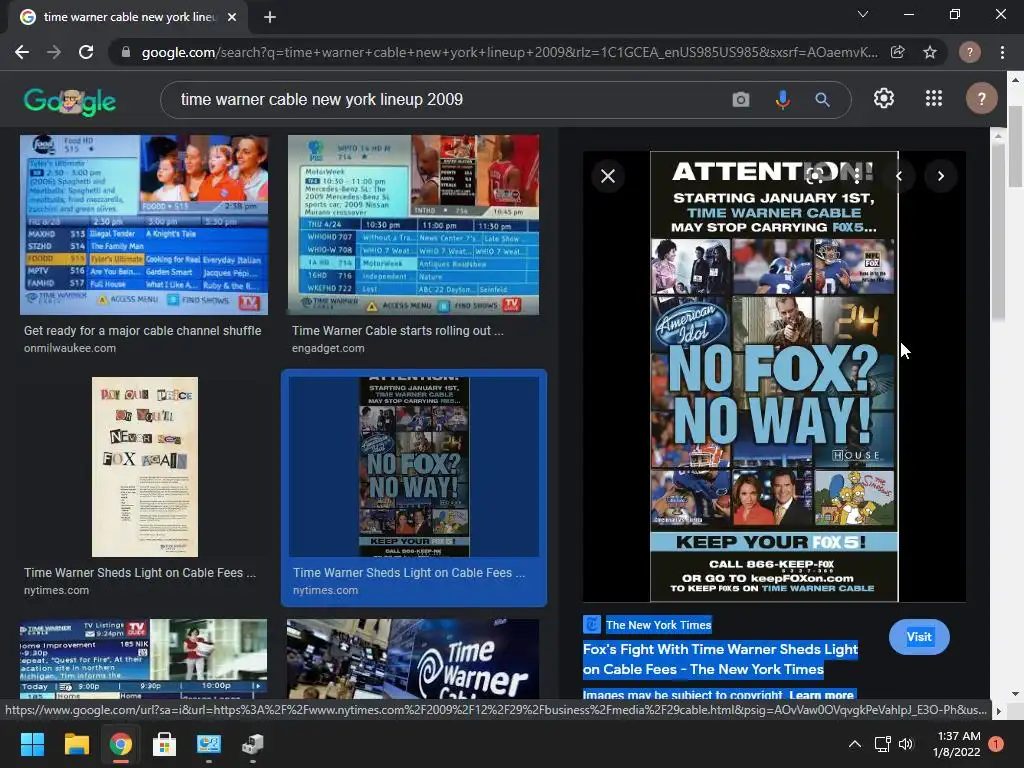Open Google quick settings gear
The image size is (1024, 768).
tap(884, 99)
